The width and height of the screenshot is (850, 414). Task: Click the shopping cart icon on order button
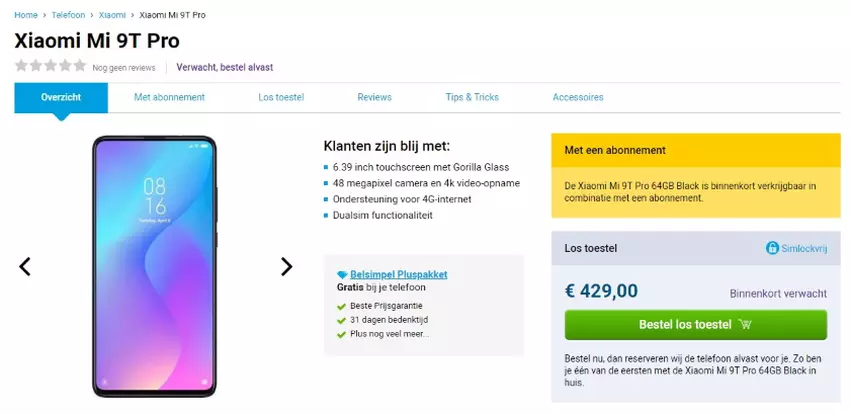[745, 324]
